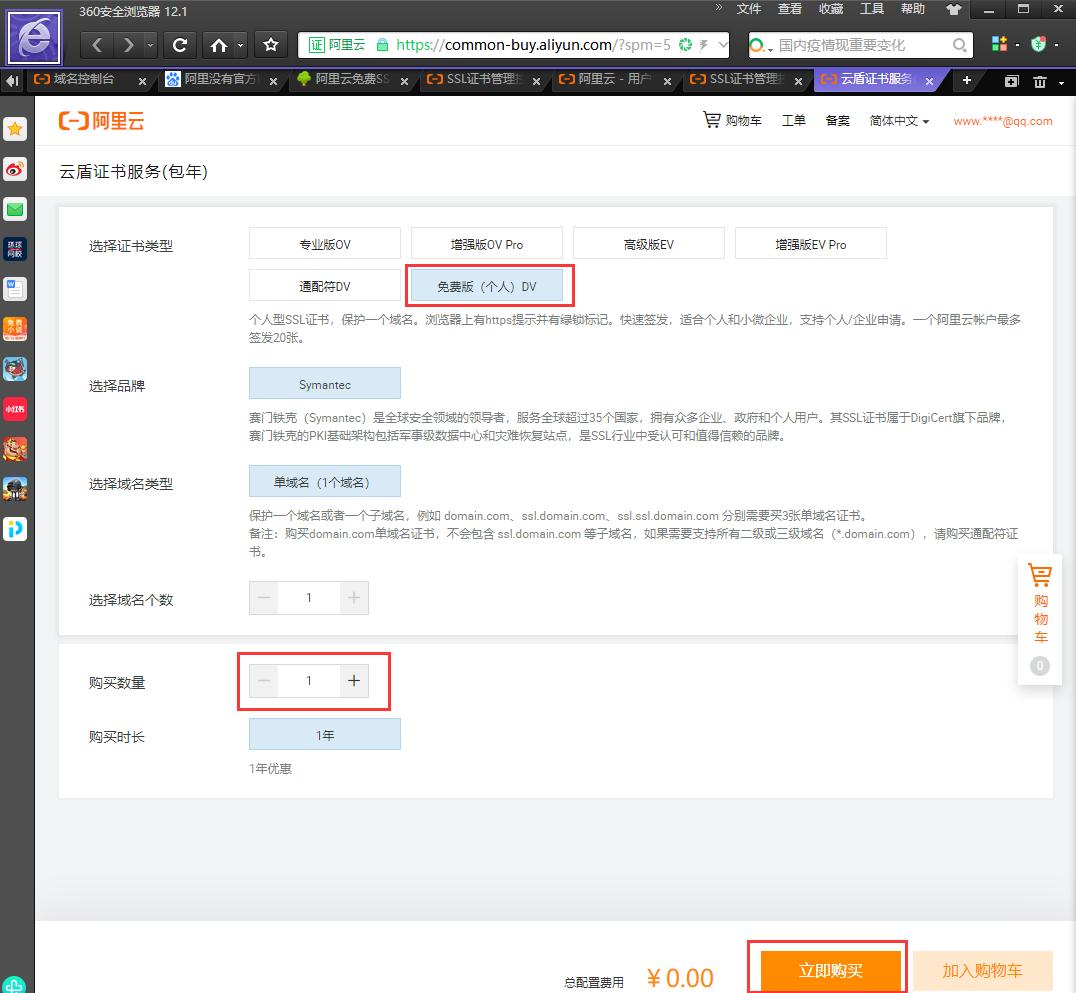The height and width of the screenshot is (993, 1076).
Task: Open 免费小说 from the sidebar
Action: 15,329
